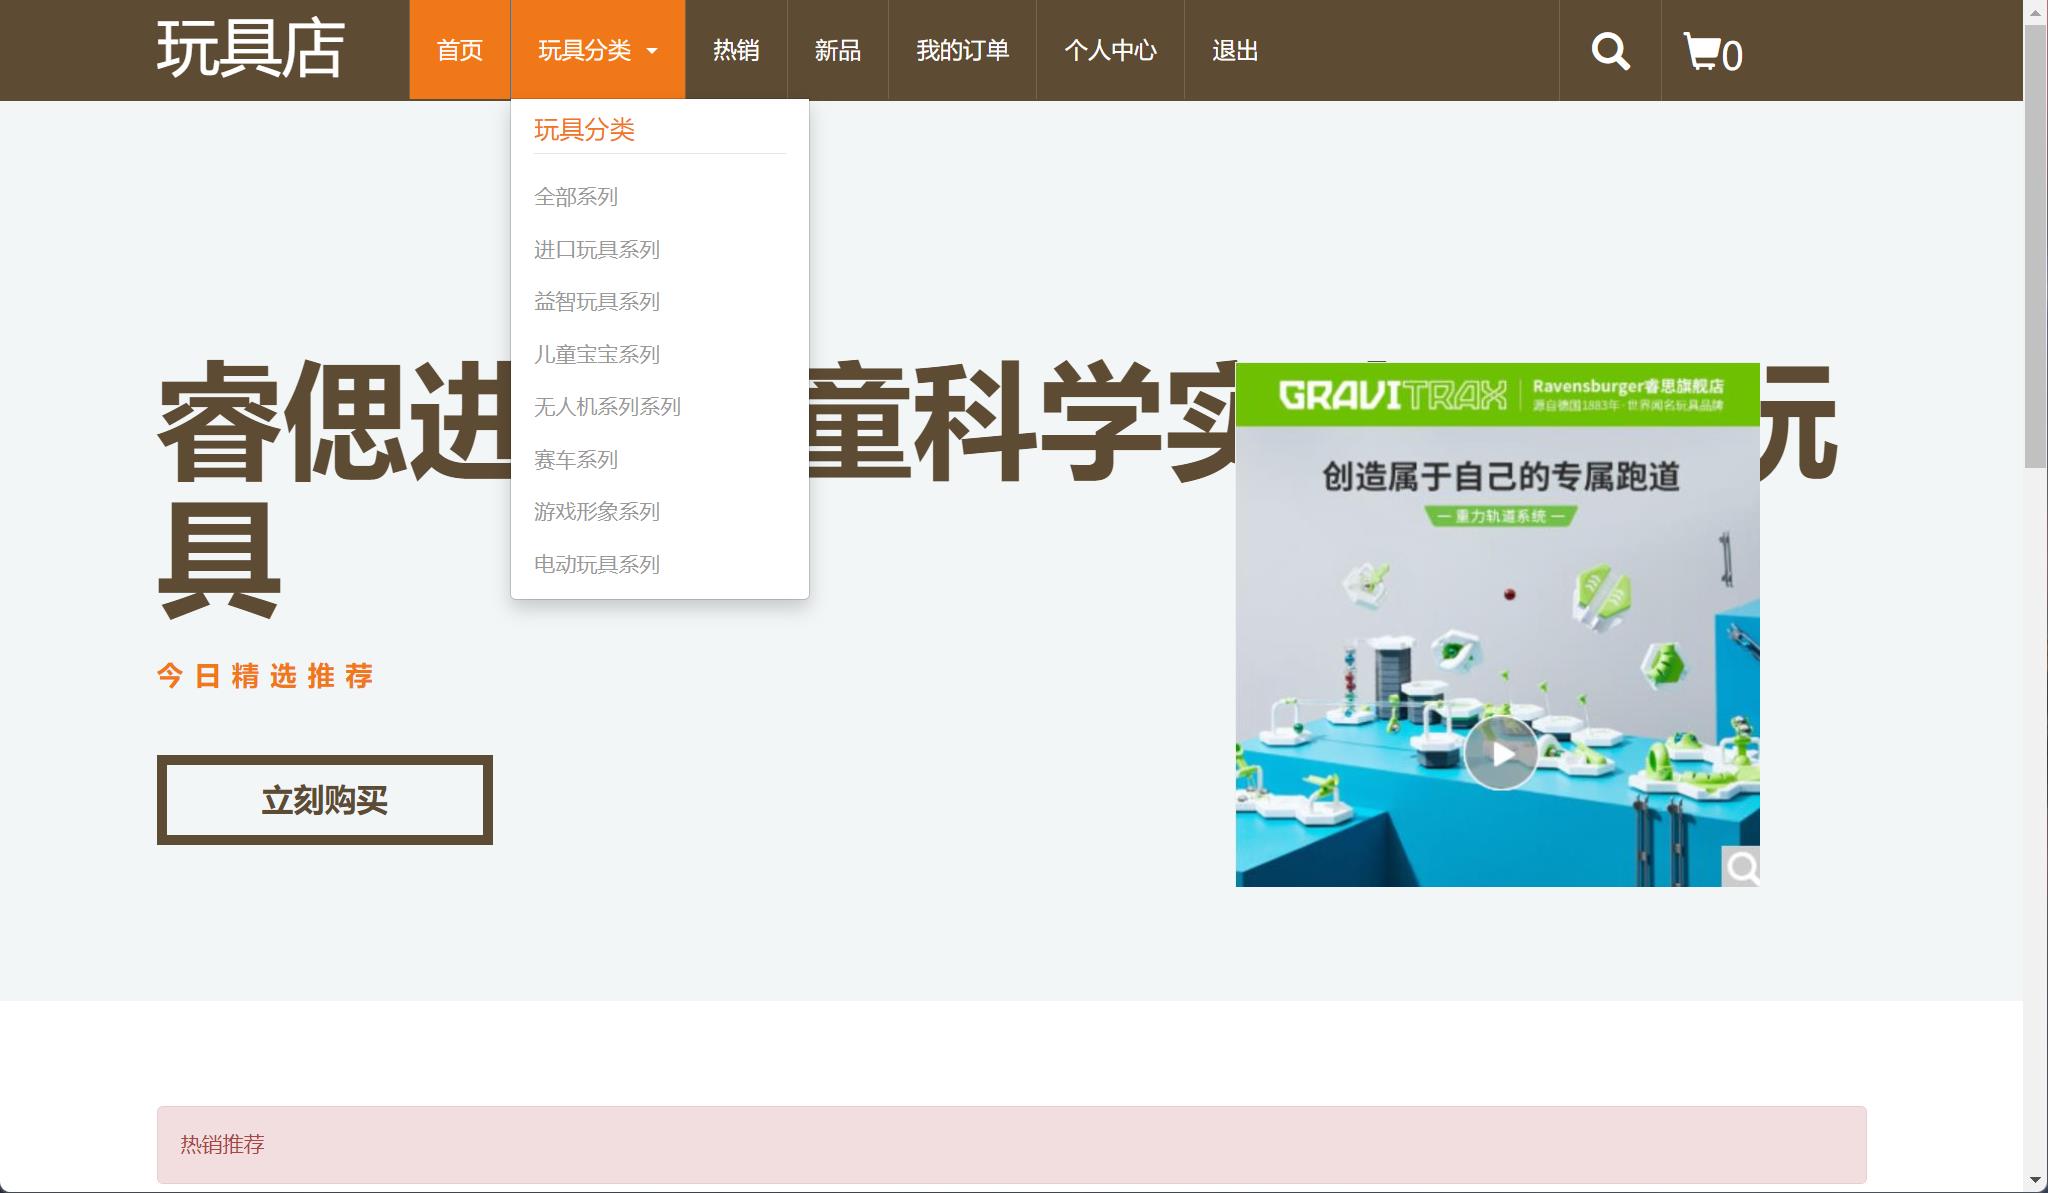Select 首页 in the navigation bar
The image size is (2048, 1193).
[461, 50]
